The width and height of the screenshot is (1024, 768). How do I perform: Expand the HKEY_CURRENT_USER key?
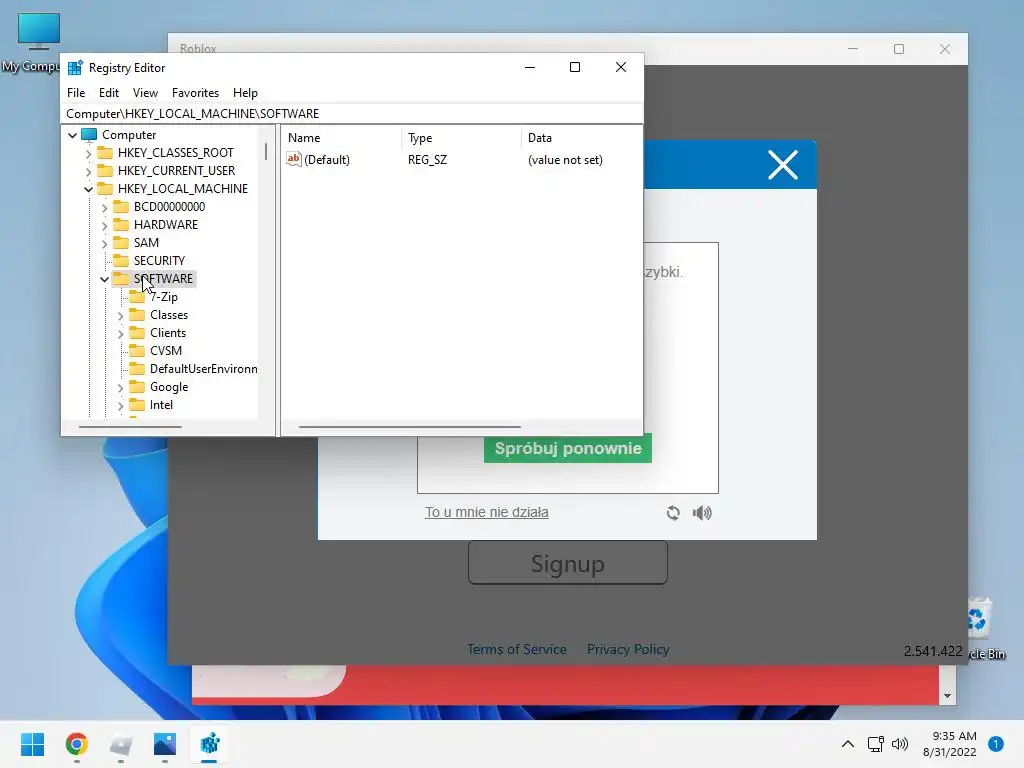[88, 171]
